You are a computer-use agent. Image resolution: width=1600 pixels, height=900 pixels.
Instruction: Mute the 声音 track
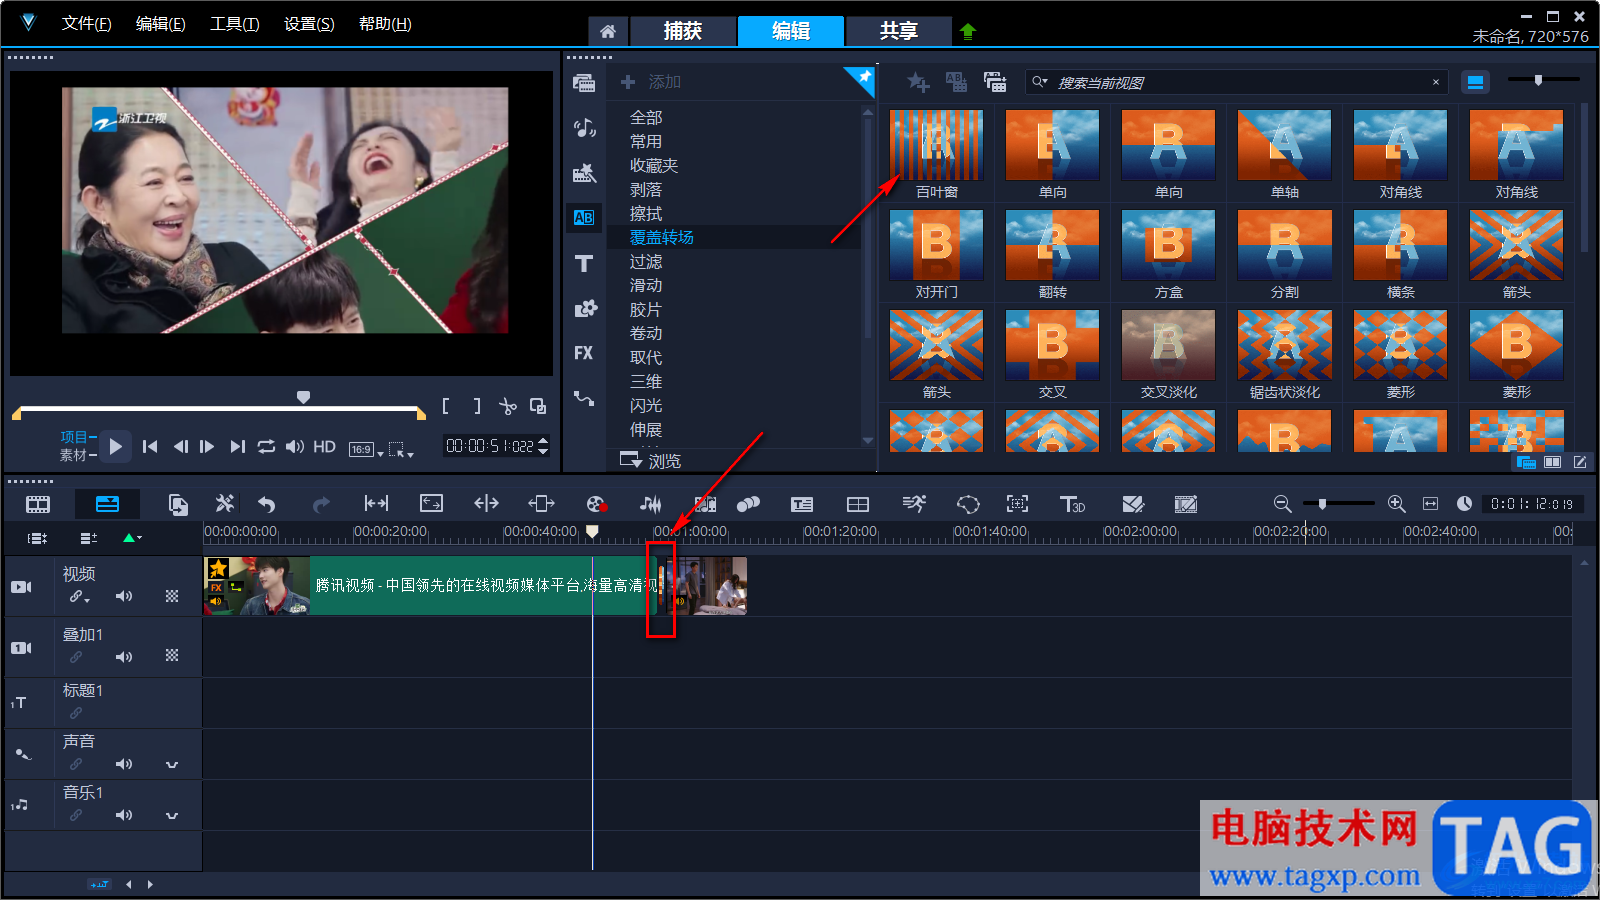tap(124, 764)
